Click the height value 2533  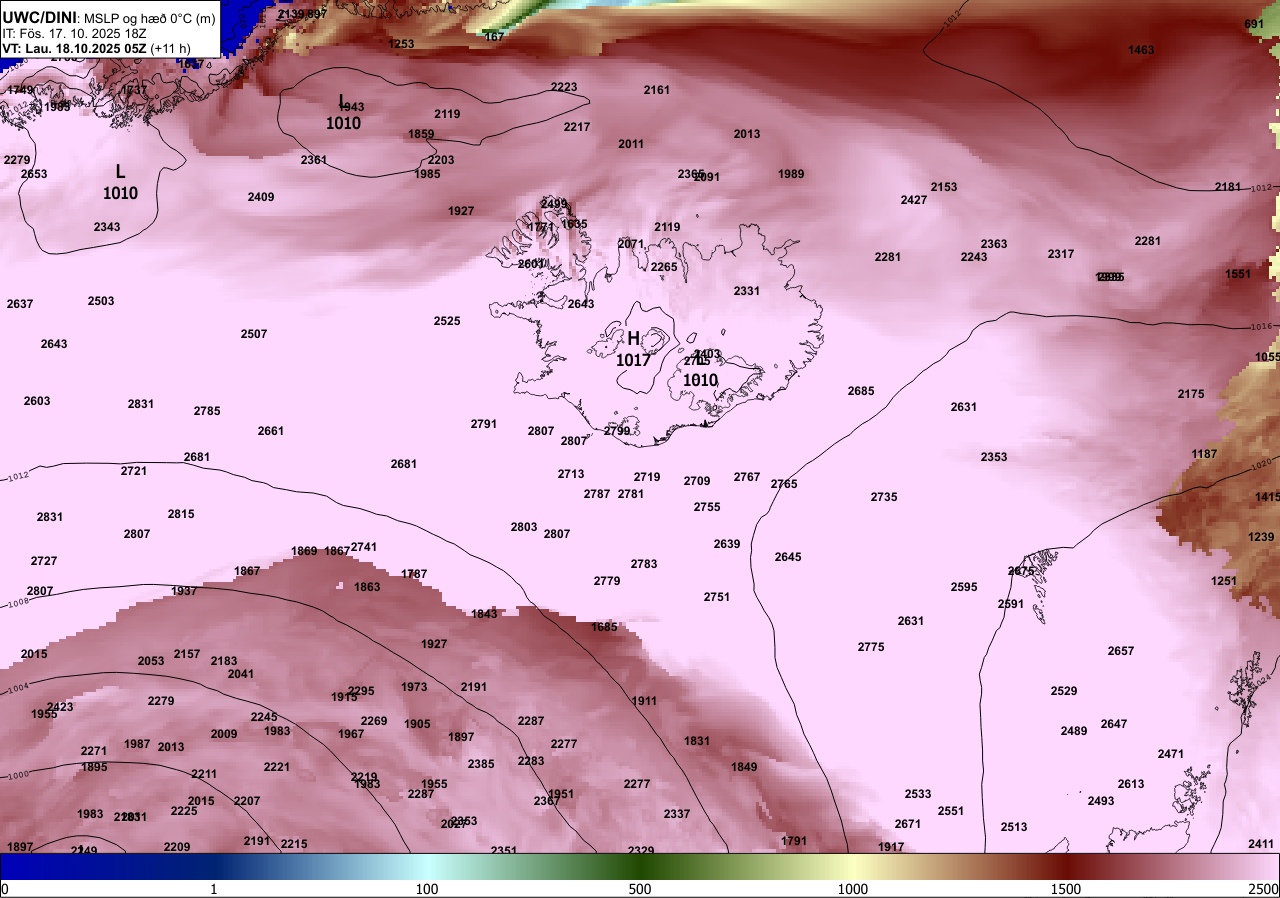(918, 795)
